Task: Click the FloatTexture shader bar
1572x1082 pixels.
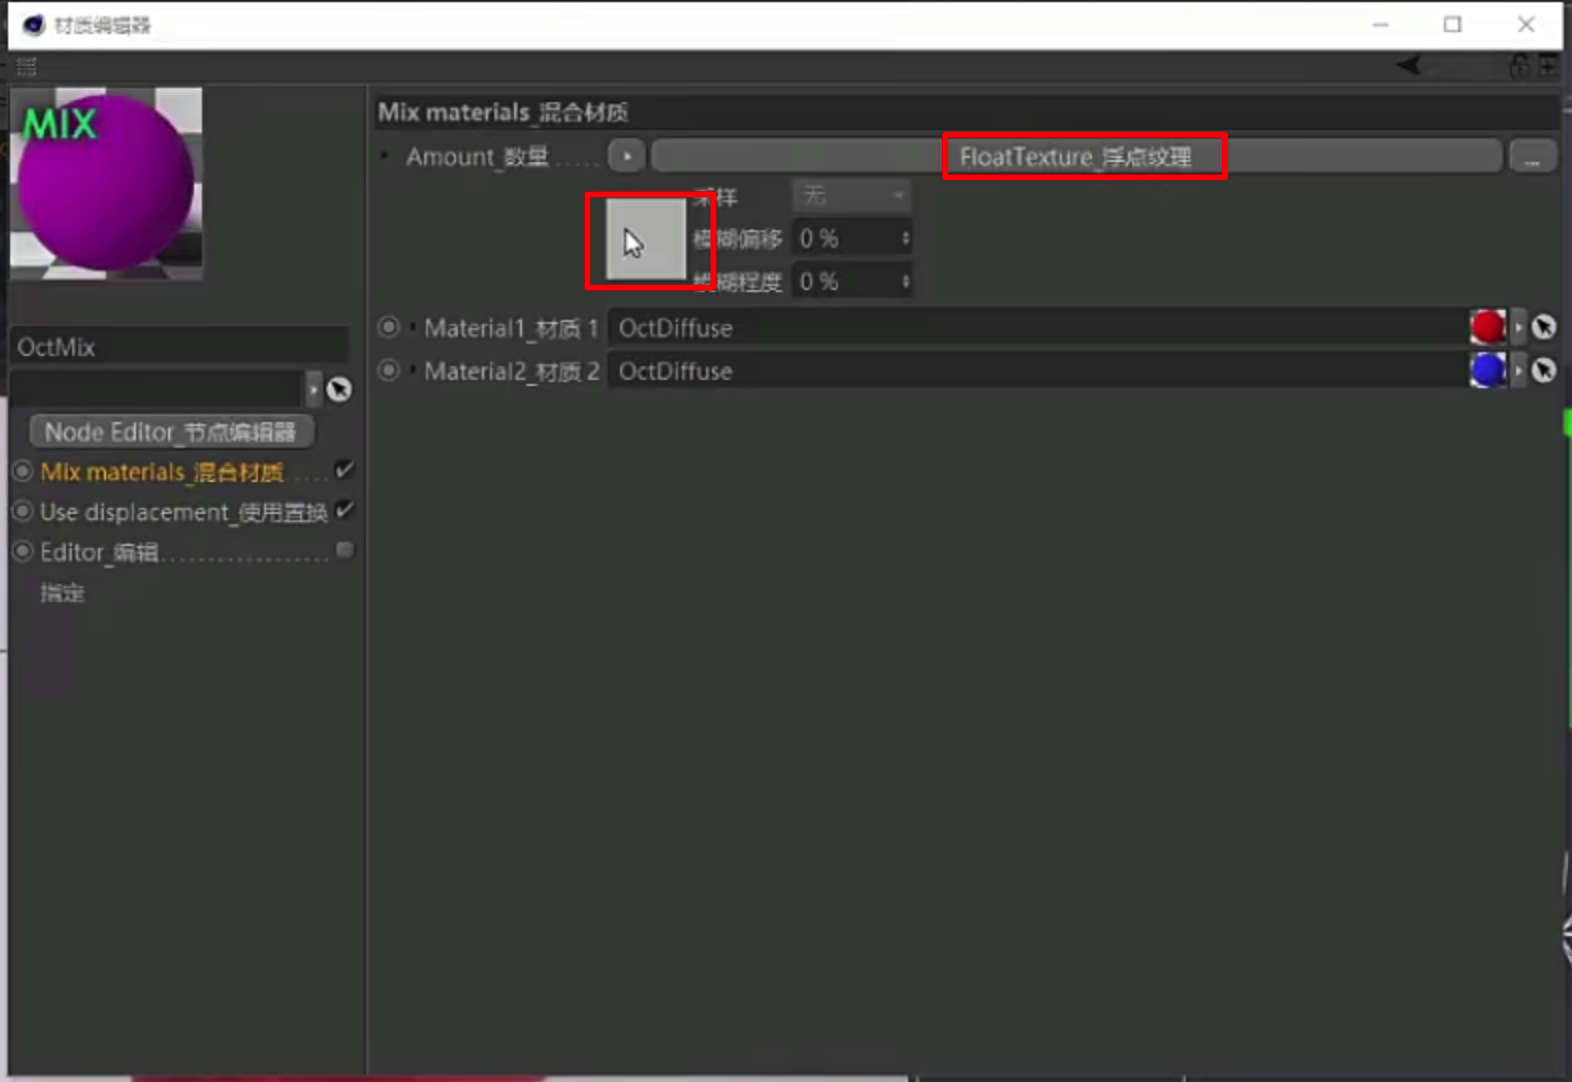Action: point(1076,157)
